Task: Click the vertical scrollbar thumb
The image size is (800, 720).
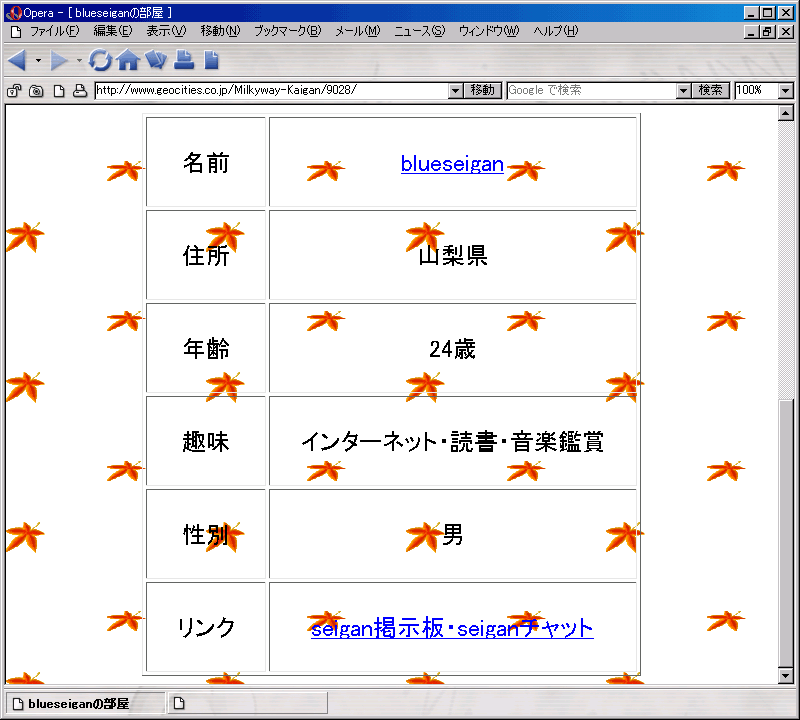Action: click(786, 533)
